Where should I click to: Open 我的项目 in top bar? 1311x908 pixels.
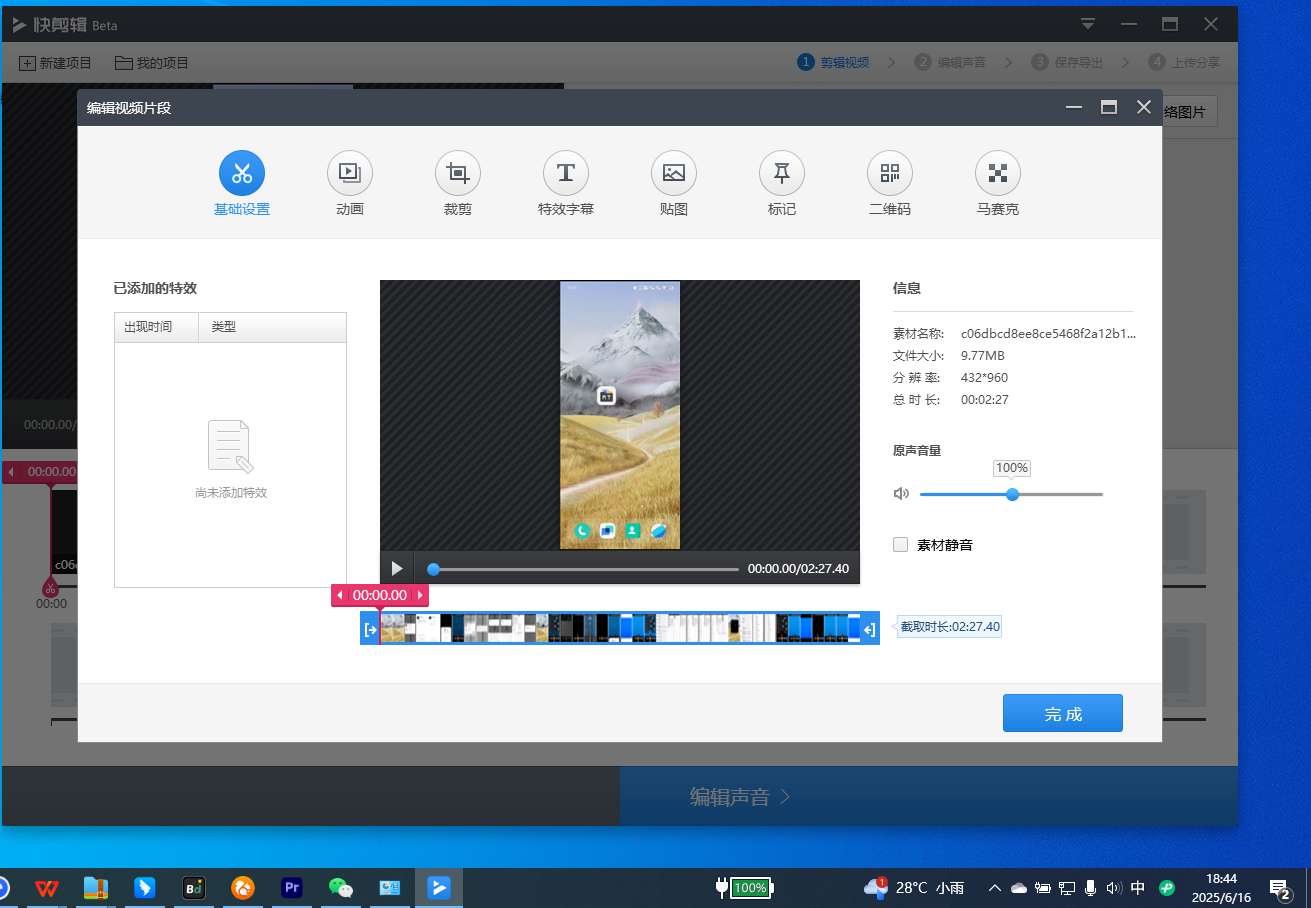[x=152, y=63]
